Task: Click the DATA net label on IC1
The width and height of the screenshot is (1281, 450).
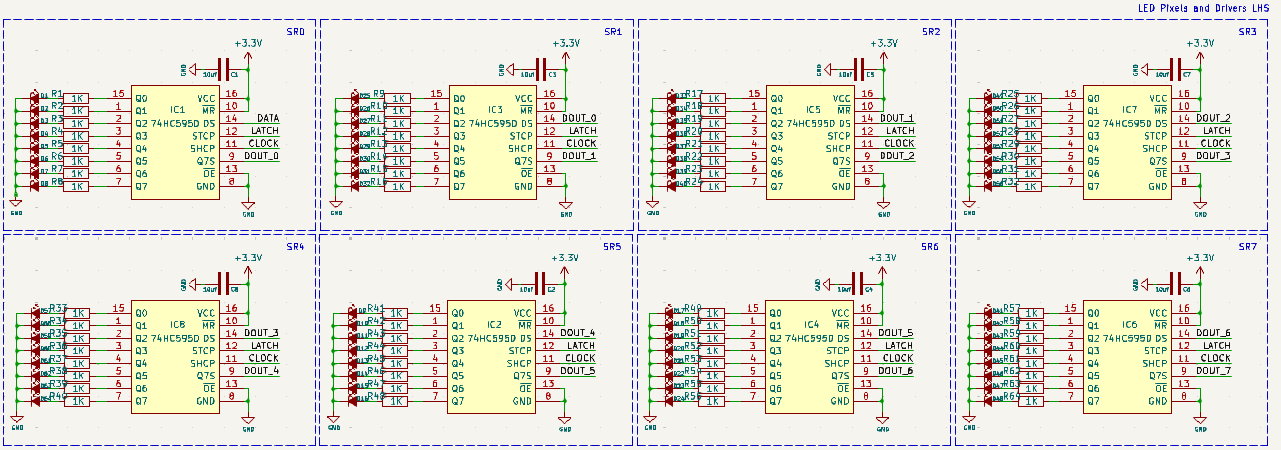Action: click(x=267, y=118)
